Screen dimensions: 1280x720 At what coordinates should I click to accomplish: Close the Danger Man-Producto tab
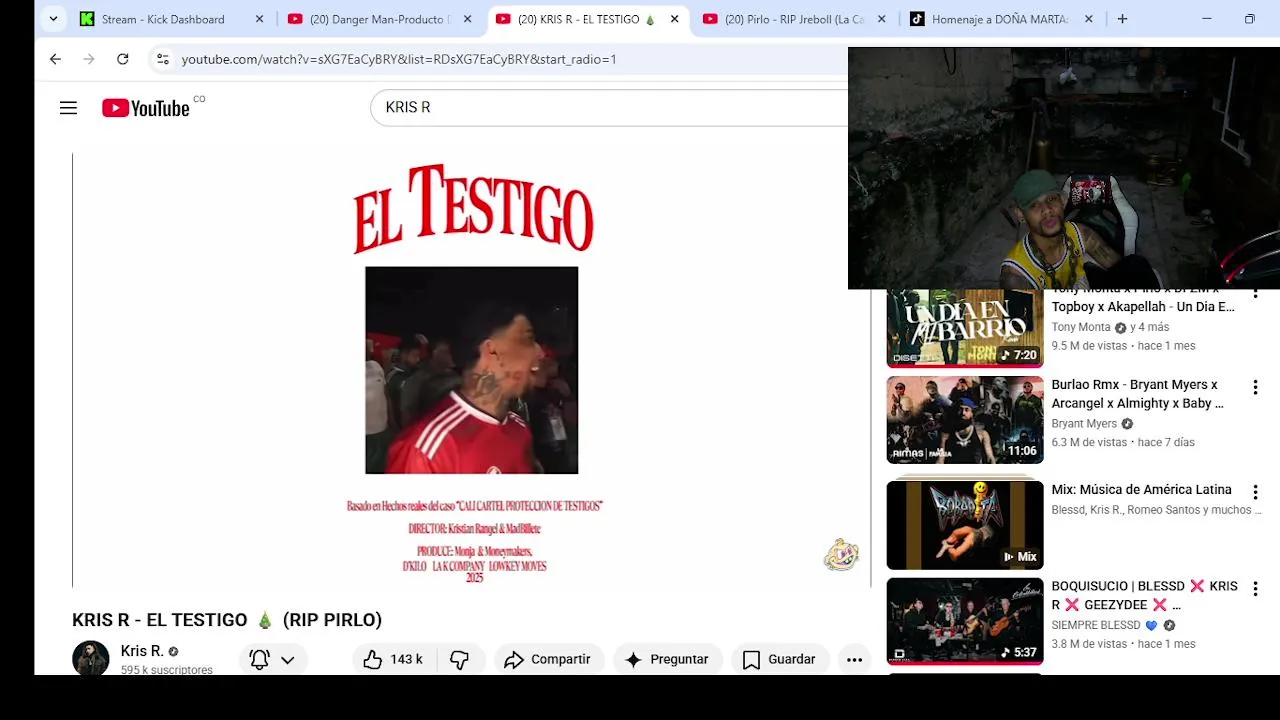click(467, 19)
